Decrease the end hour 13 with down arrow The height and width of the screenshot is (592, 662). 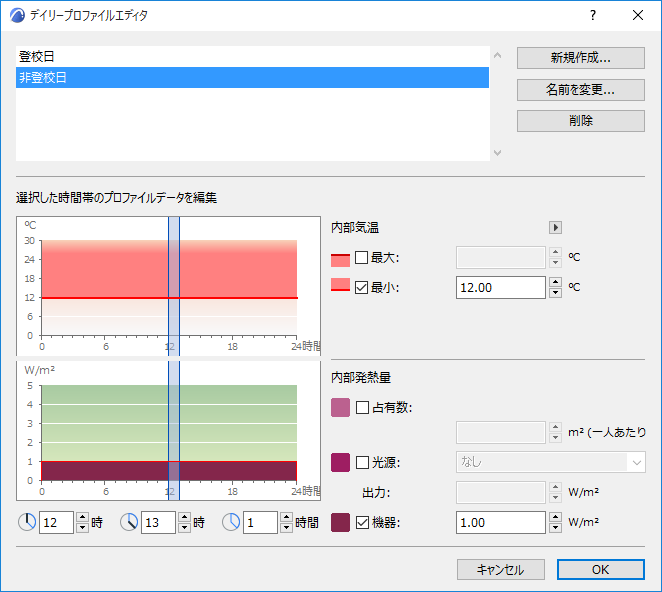coord(184,528)
